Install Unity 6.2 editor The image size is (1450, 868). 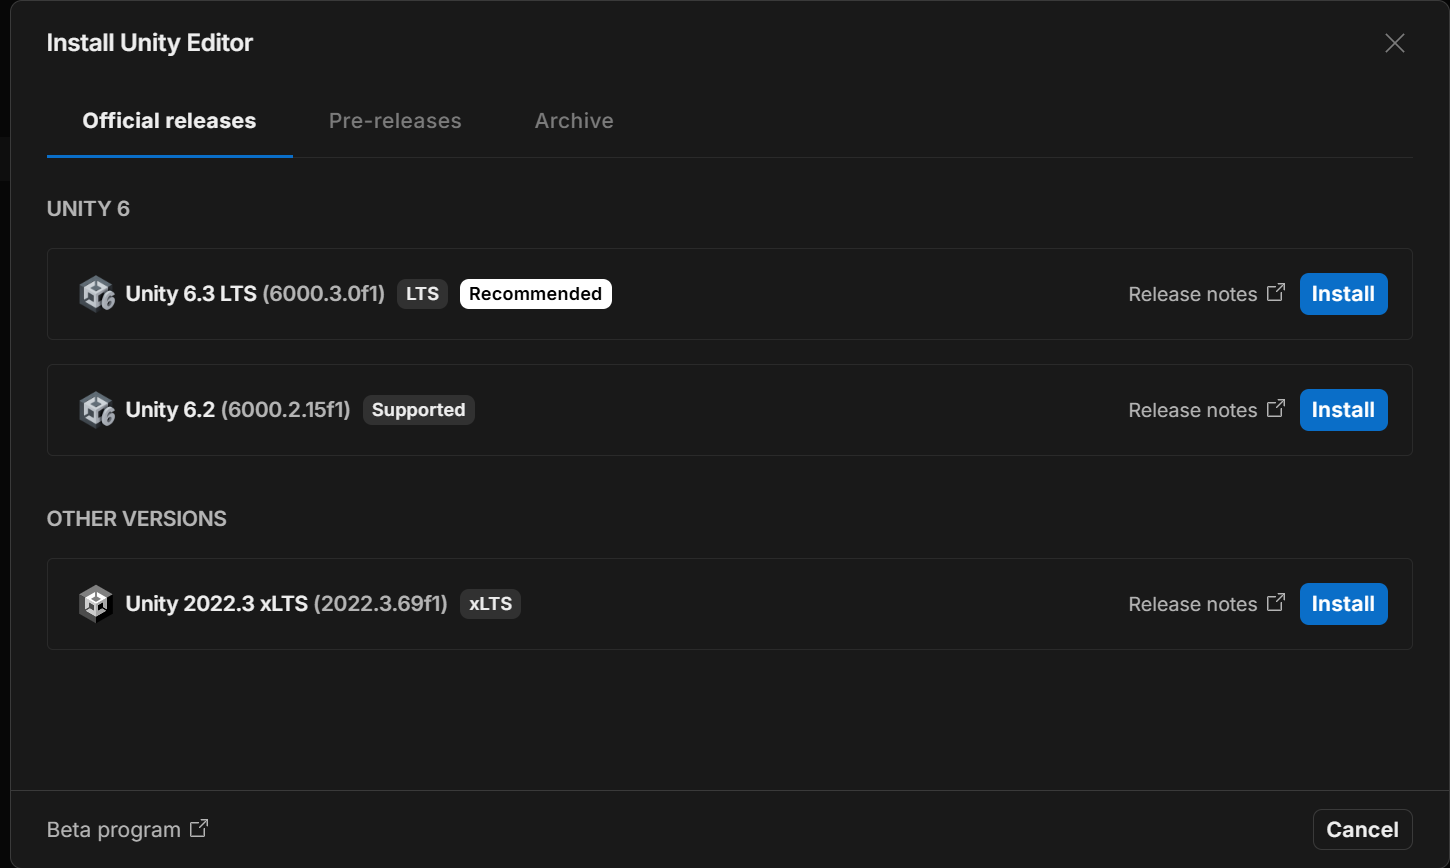point(1343,410)
